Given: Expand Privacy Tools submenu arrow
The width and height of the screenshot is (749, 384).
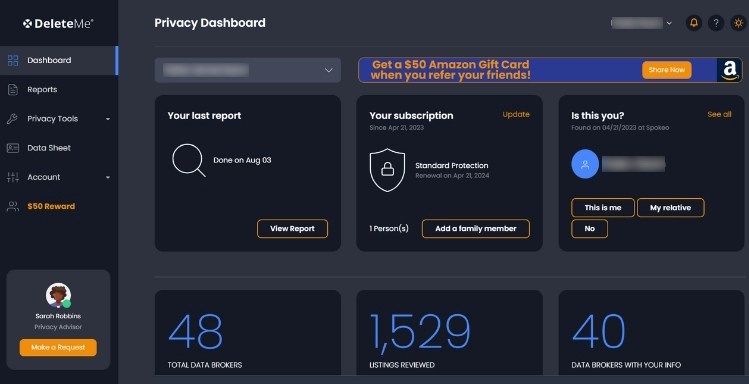Looking at the screenshot, I should (108, 119).
